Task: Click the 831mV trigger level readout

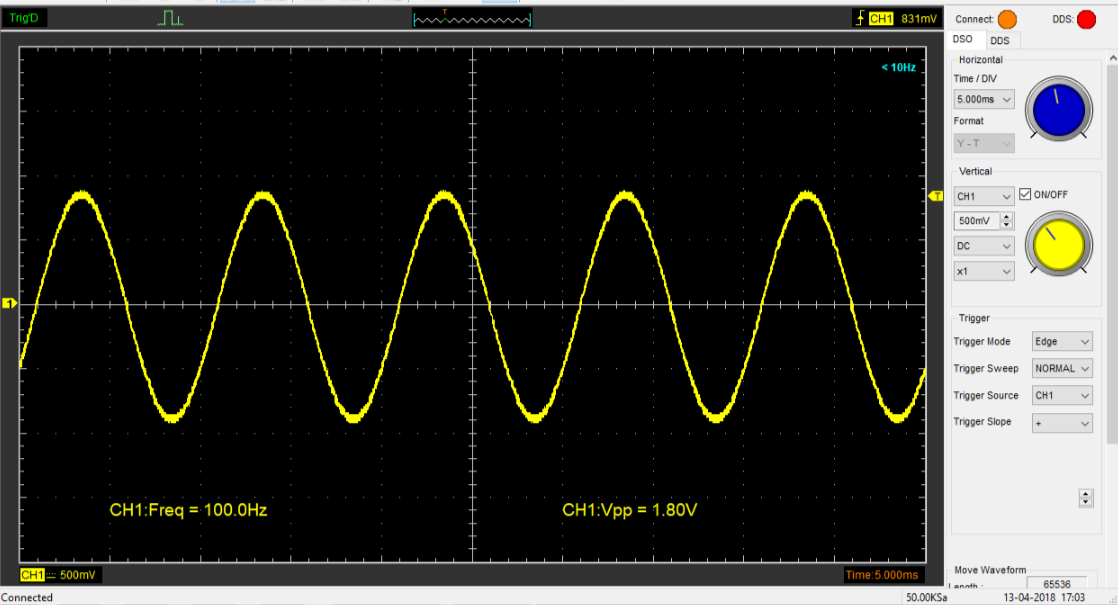Action: coord(918,19)
